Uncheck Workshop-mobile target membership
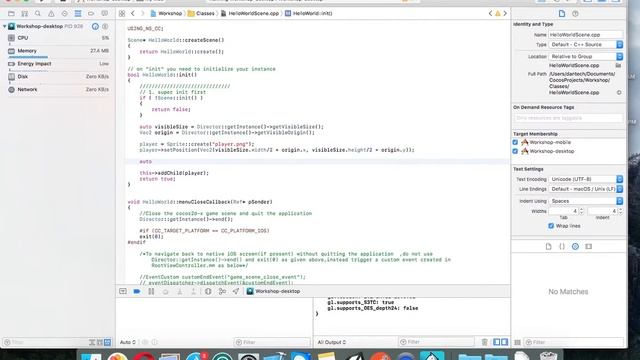 515,142
